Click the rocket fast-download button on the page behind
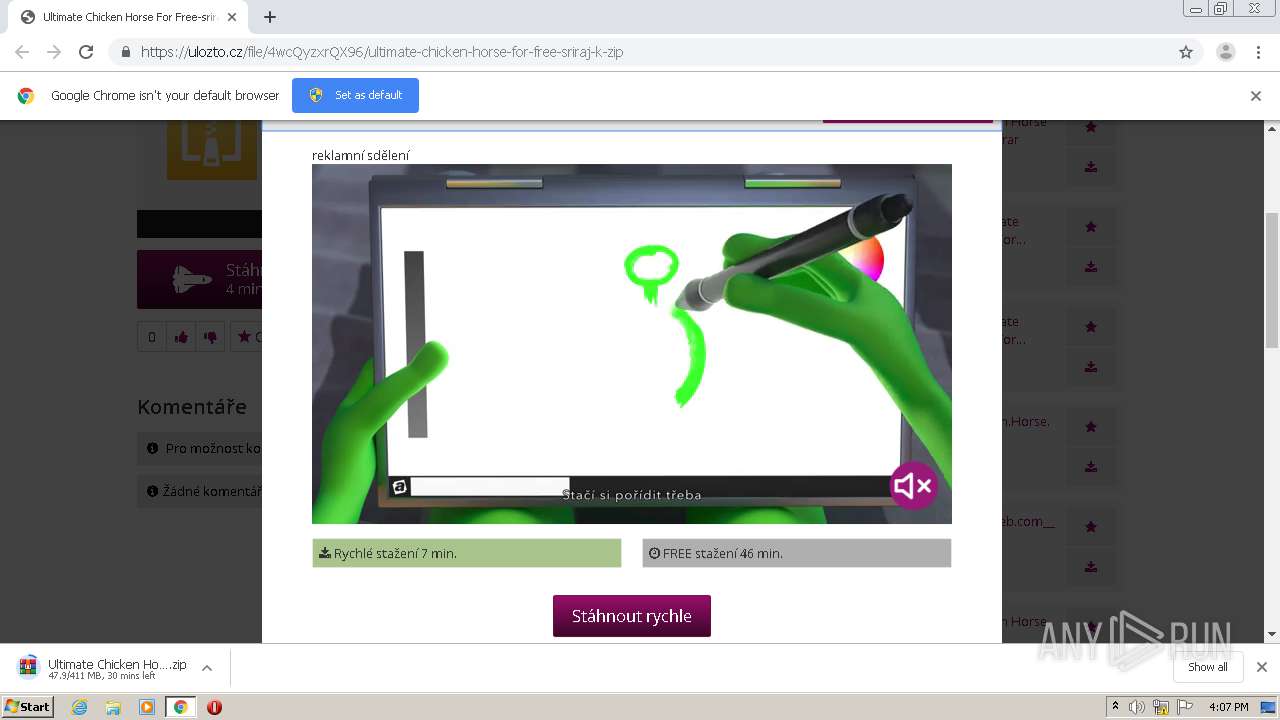The image size is (1280, 720). (x=199, y=279)
